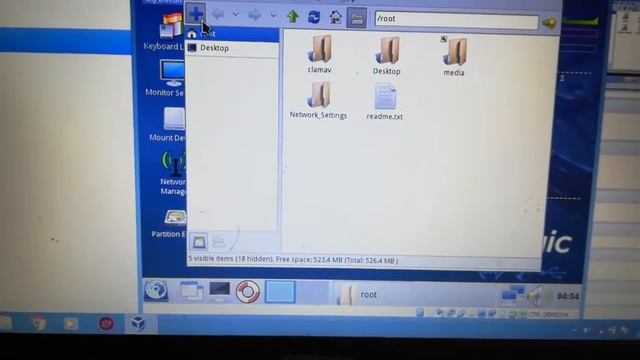Click the /root path entry field

(456, 20)
